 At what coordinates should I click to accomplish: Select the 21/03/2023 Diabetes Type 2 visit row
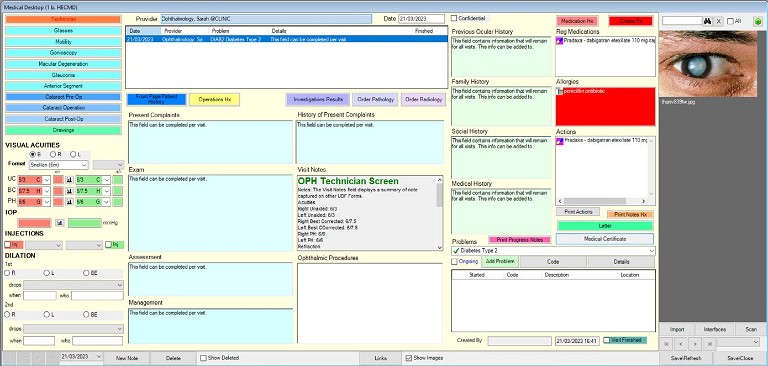pyautogui.click(x=287, y=39)
